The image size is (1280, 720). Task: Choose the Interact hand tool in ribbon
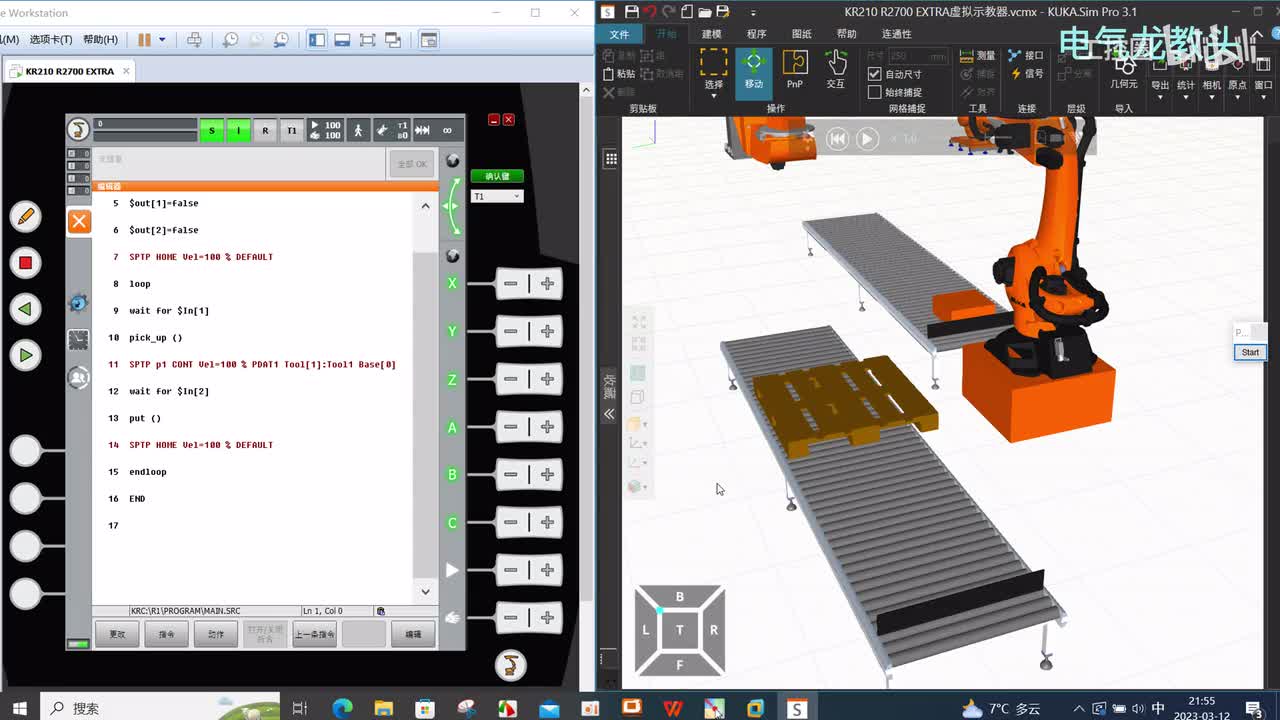coord(836,68)
